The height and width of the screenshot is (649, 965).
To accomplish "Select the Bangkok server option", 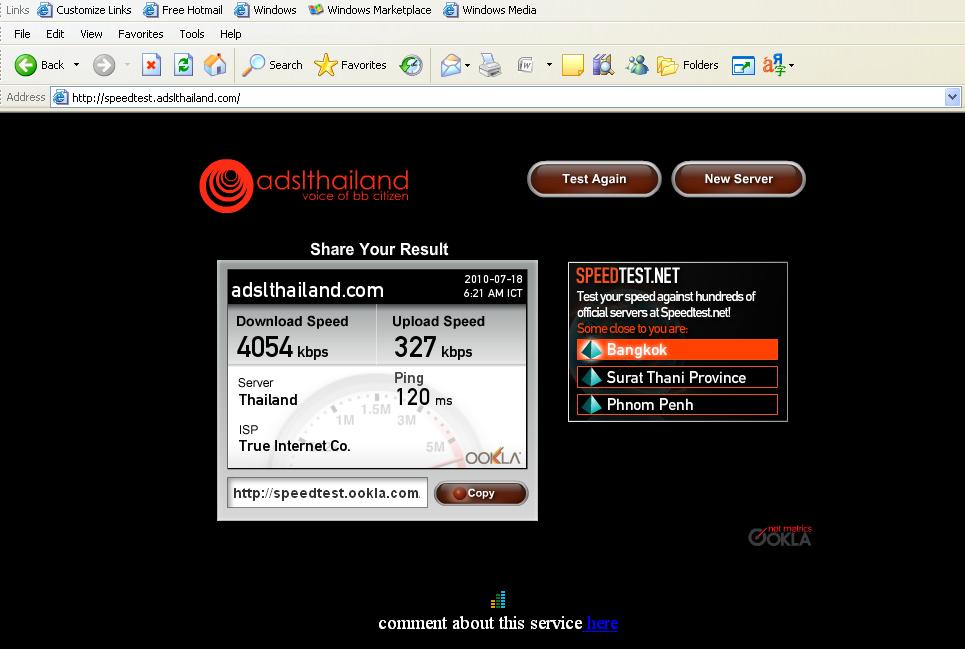I will point(677,350).
